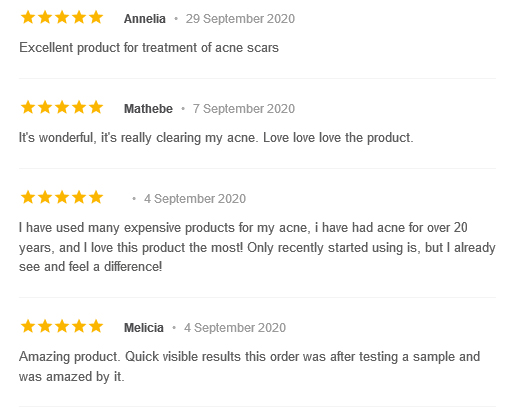The width and height of the screenshot is (514, 408).
Task: Click second star of anonymous 4 September review
Action: pyautogui.click(x=45, y=197)
